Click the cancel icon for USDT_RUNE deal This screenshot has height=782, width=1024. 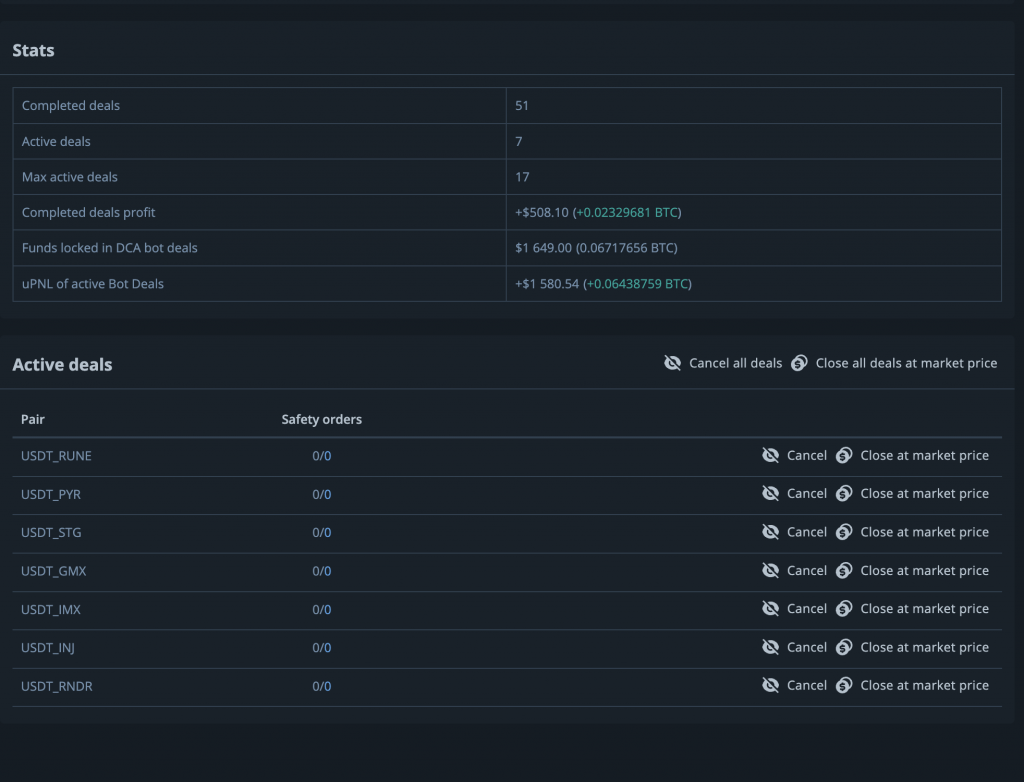[770, 456]
